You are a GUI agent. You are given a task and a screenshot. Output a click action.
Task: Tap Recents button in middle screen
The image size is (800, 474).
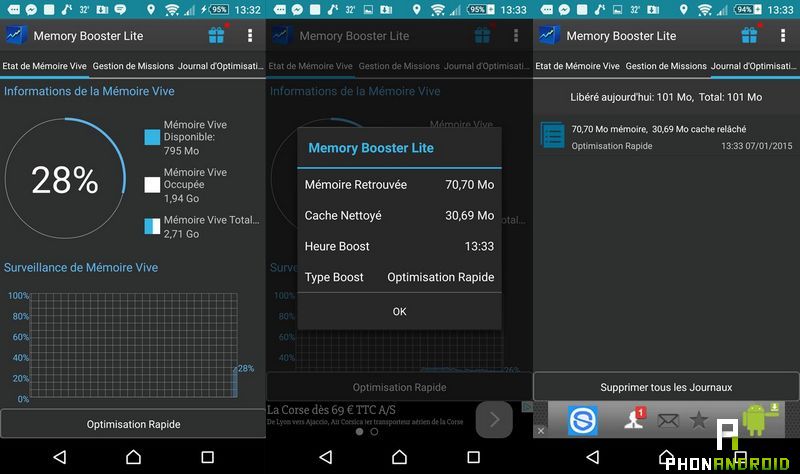click(473, 457)
